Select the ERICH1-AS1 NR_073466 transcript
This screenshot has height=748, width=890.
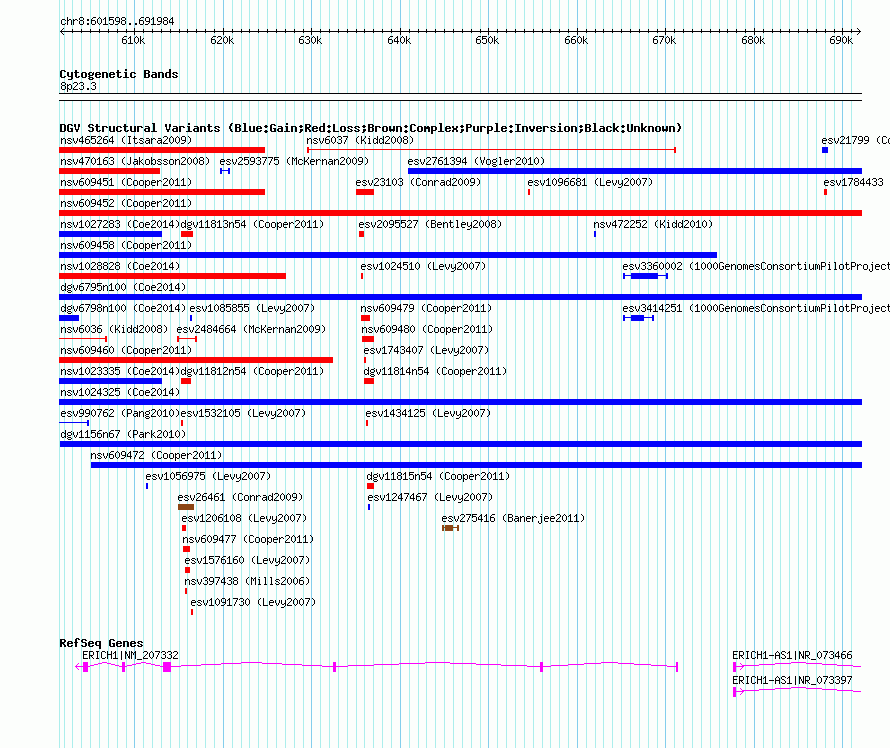click(x=796, y=666)
